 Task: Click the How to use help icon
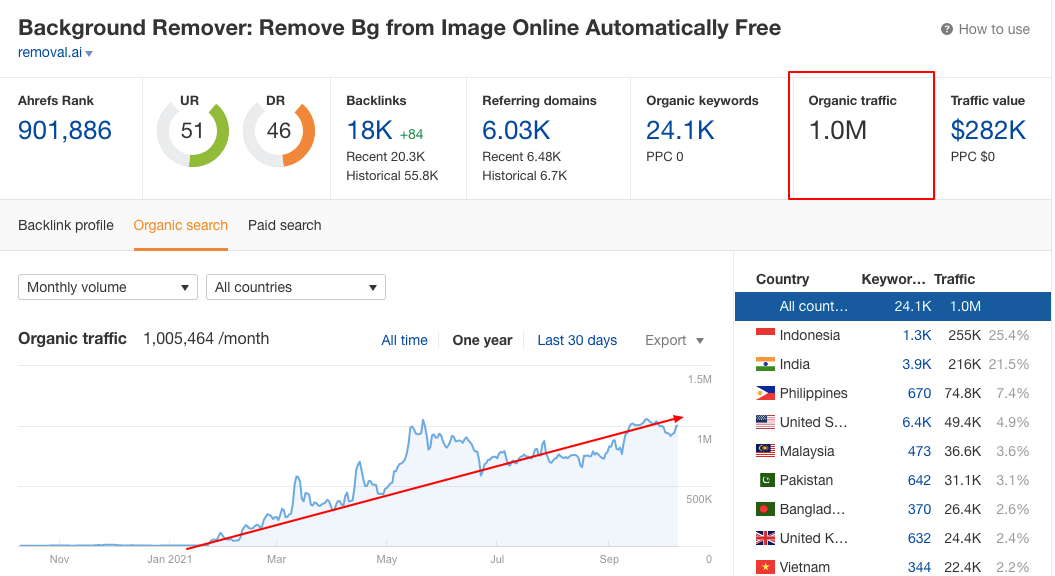click(947, 30)
